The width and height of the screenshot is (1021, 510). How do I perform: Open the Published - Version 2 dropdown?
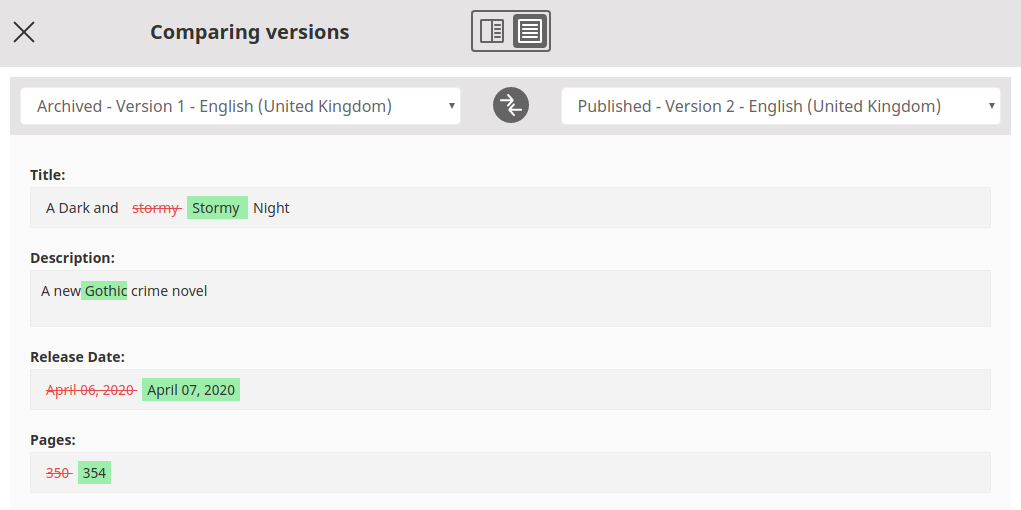pos(780,106)
